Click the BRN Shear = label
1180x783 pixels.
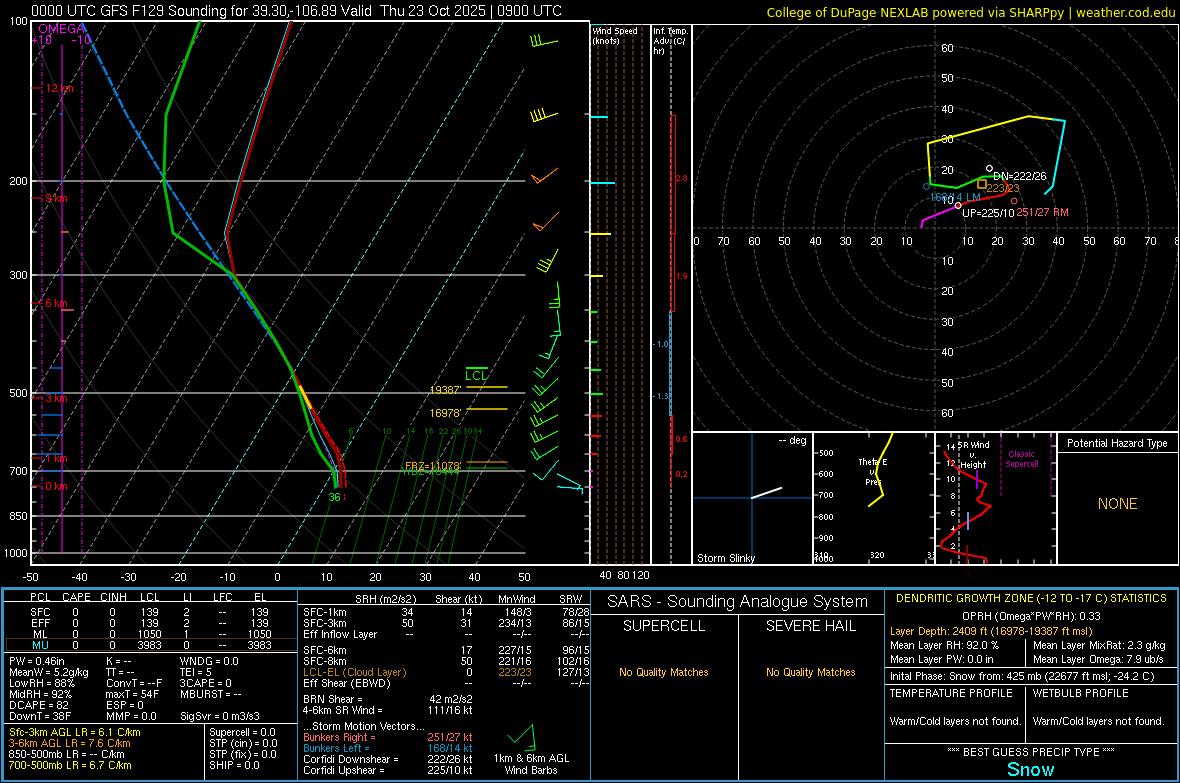[x=332, y=699]
